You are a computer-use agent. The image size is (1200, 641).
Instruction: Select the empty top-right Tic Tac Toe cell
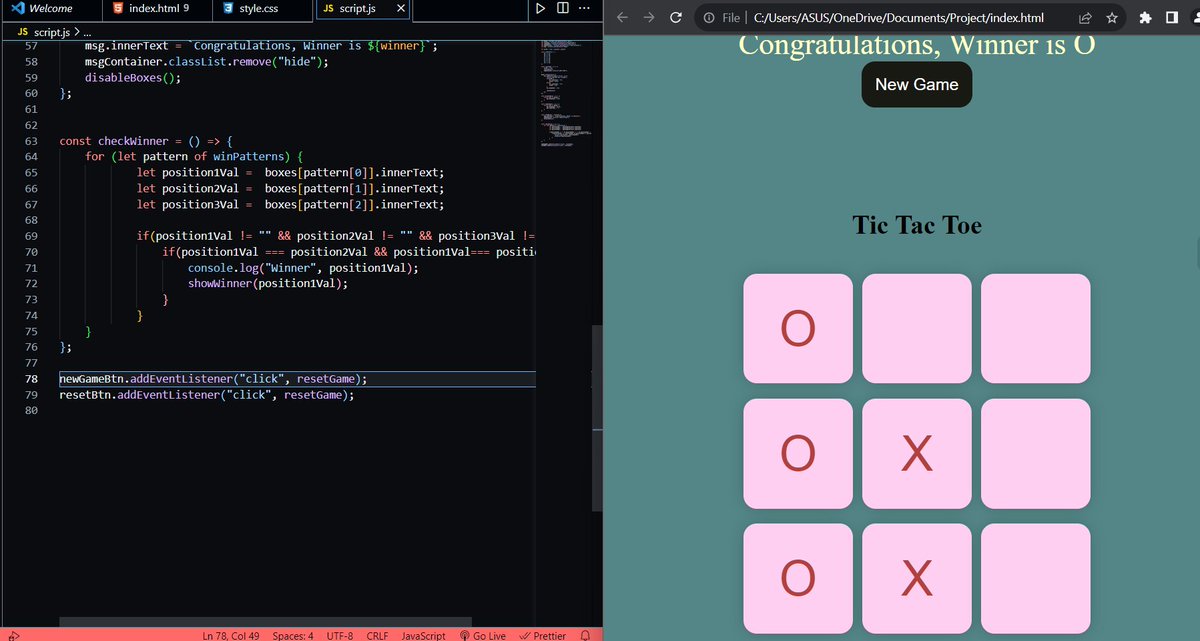(1035, 328)
